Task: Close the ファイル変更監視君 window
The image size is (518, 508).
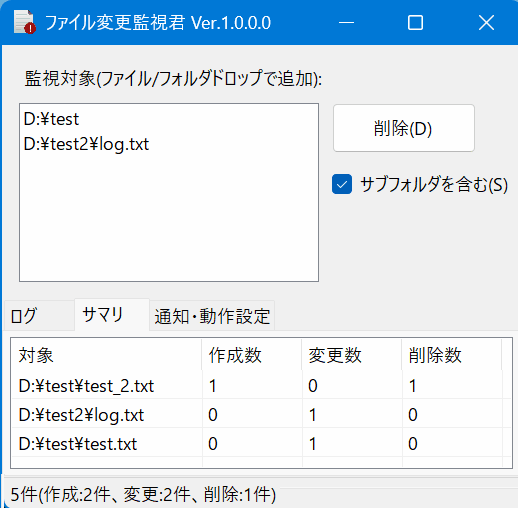Action: (486, 23)
